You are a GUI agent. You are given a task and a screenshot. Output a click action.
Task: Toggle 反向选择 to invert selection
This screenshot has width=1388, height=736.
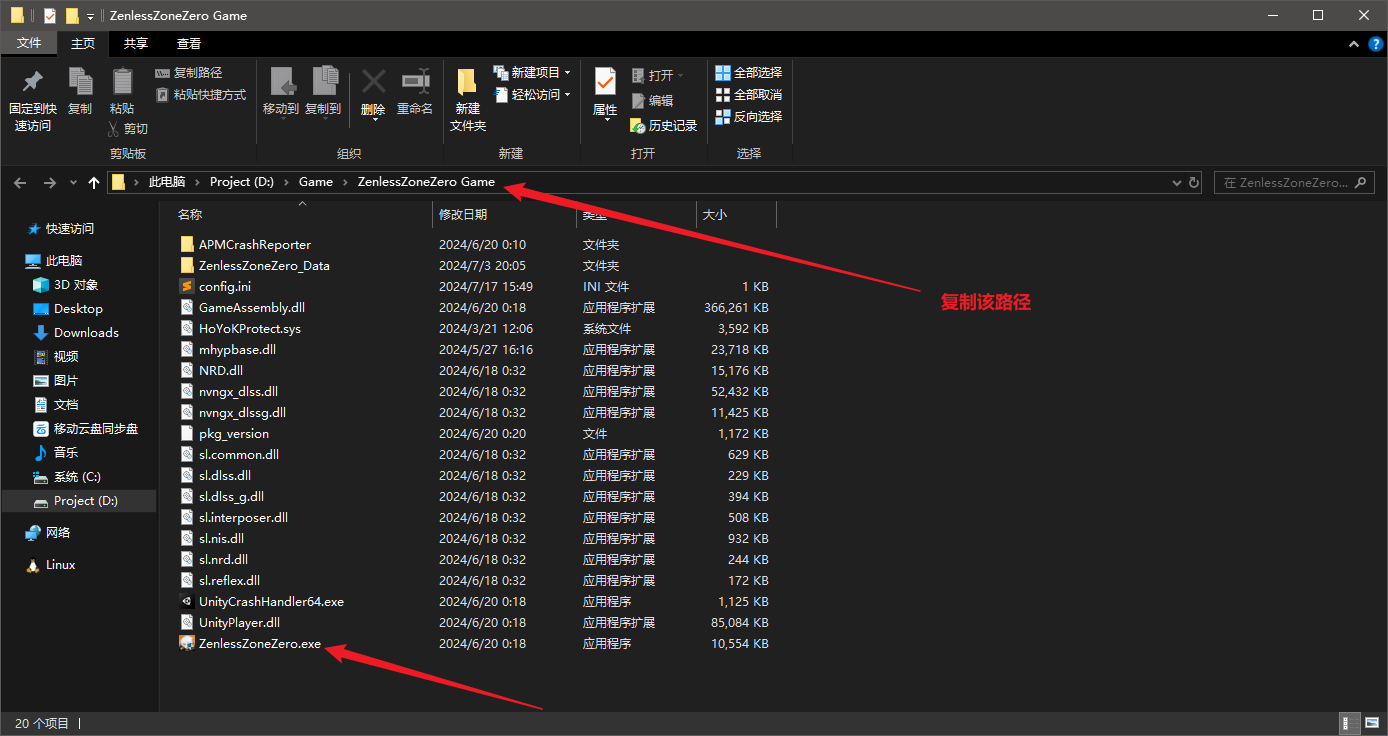pos(748,116)
